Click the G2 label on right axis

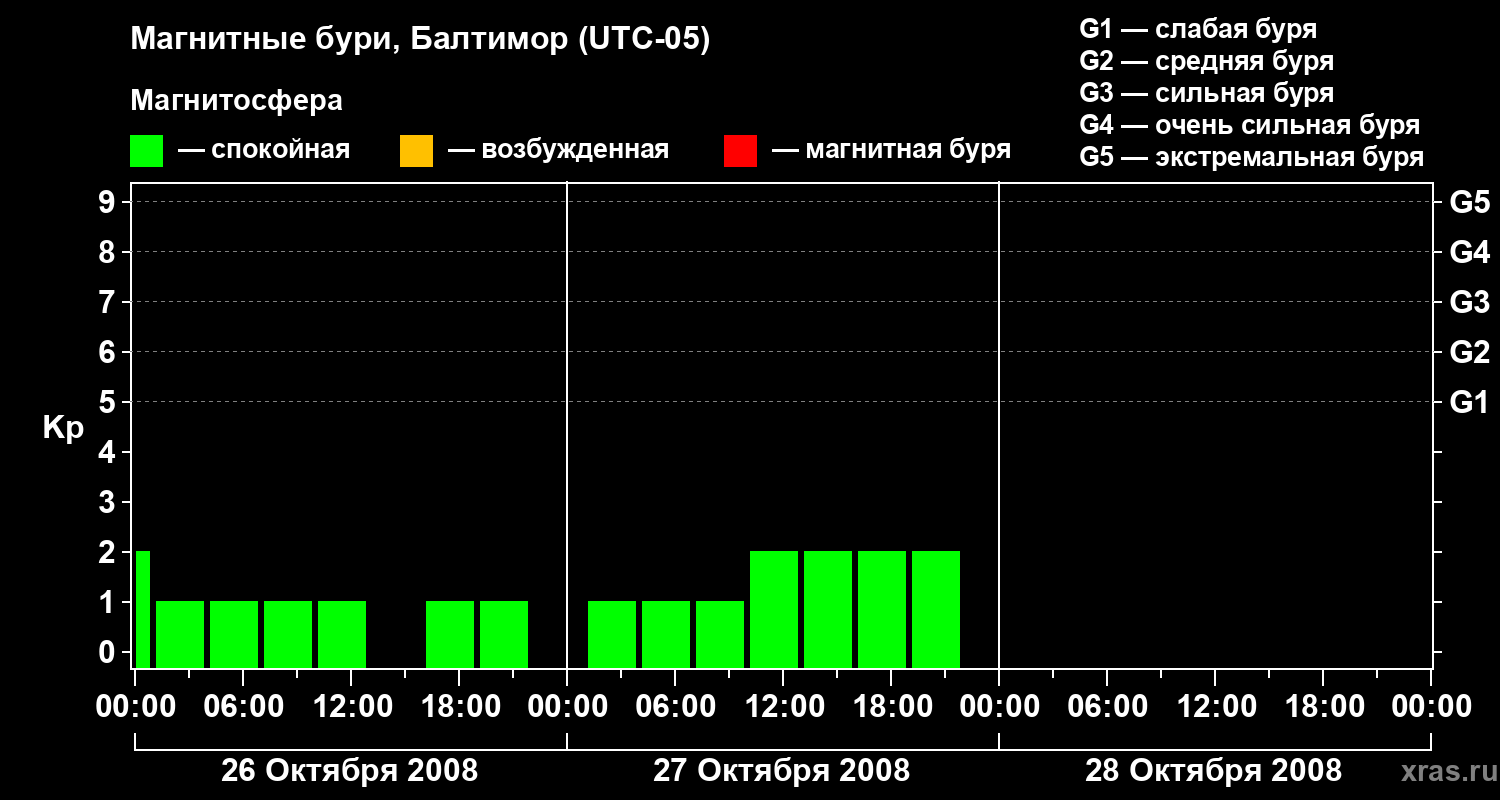1470,352
